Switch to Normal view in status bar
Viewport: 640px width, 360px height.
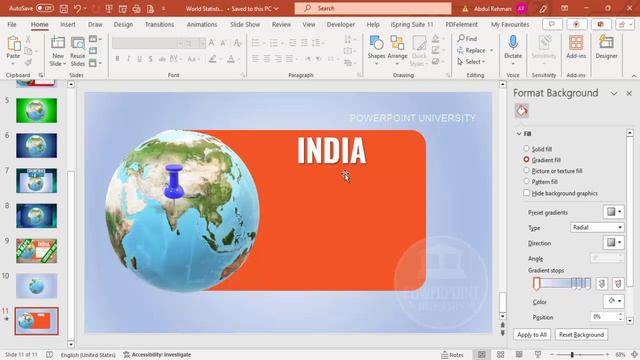(482, 355)
